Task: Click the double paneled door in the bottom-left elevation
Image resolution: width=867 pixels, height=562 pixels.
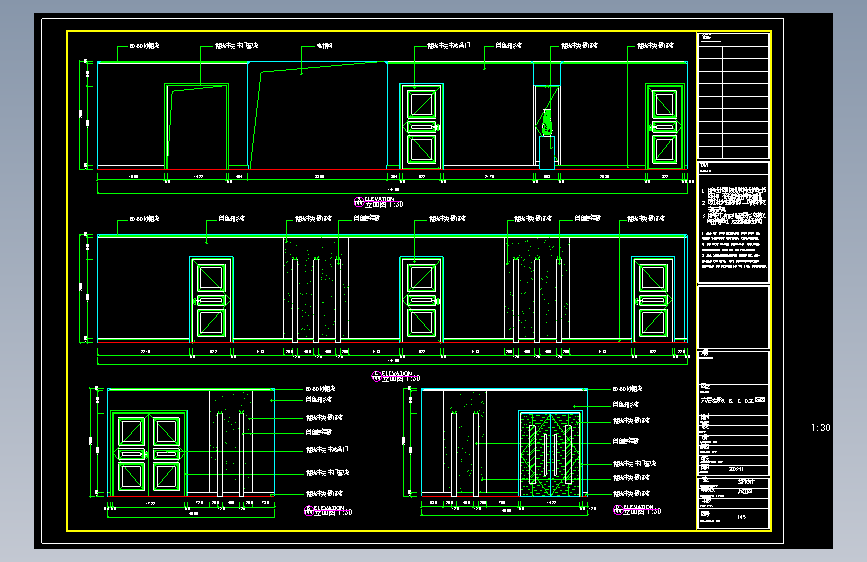Action: coord(149,453)
